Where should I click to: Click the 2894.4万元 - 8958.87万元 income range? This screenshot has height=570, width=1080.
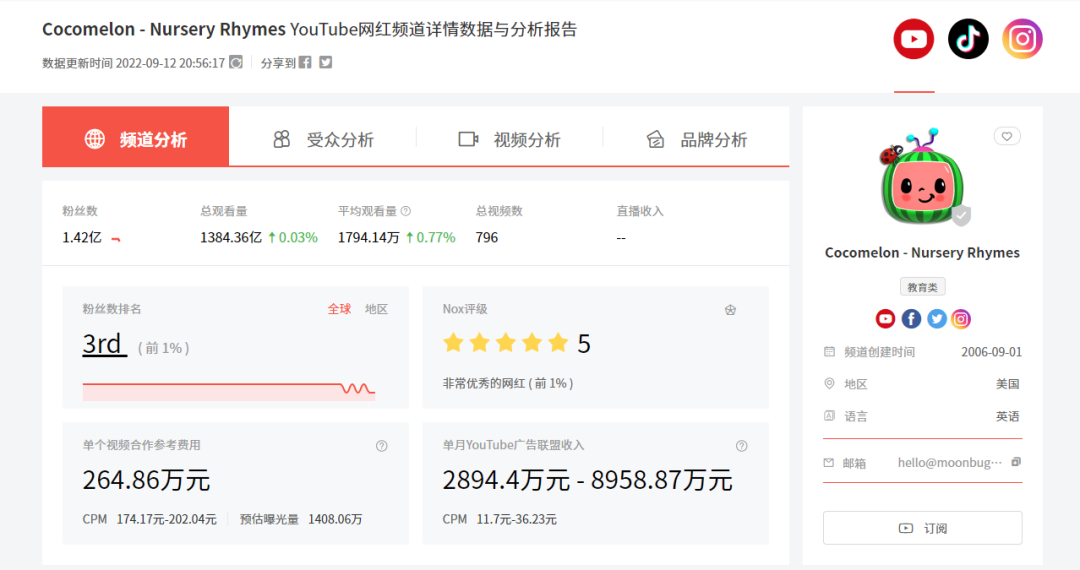click(587, 480)
